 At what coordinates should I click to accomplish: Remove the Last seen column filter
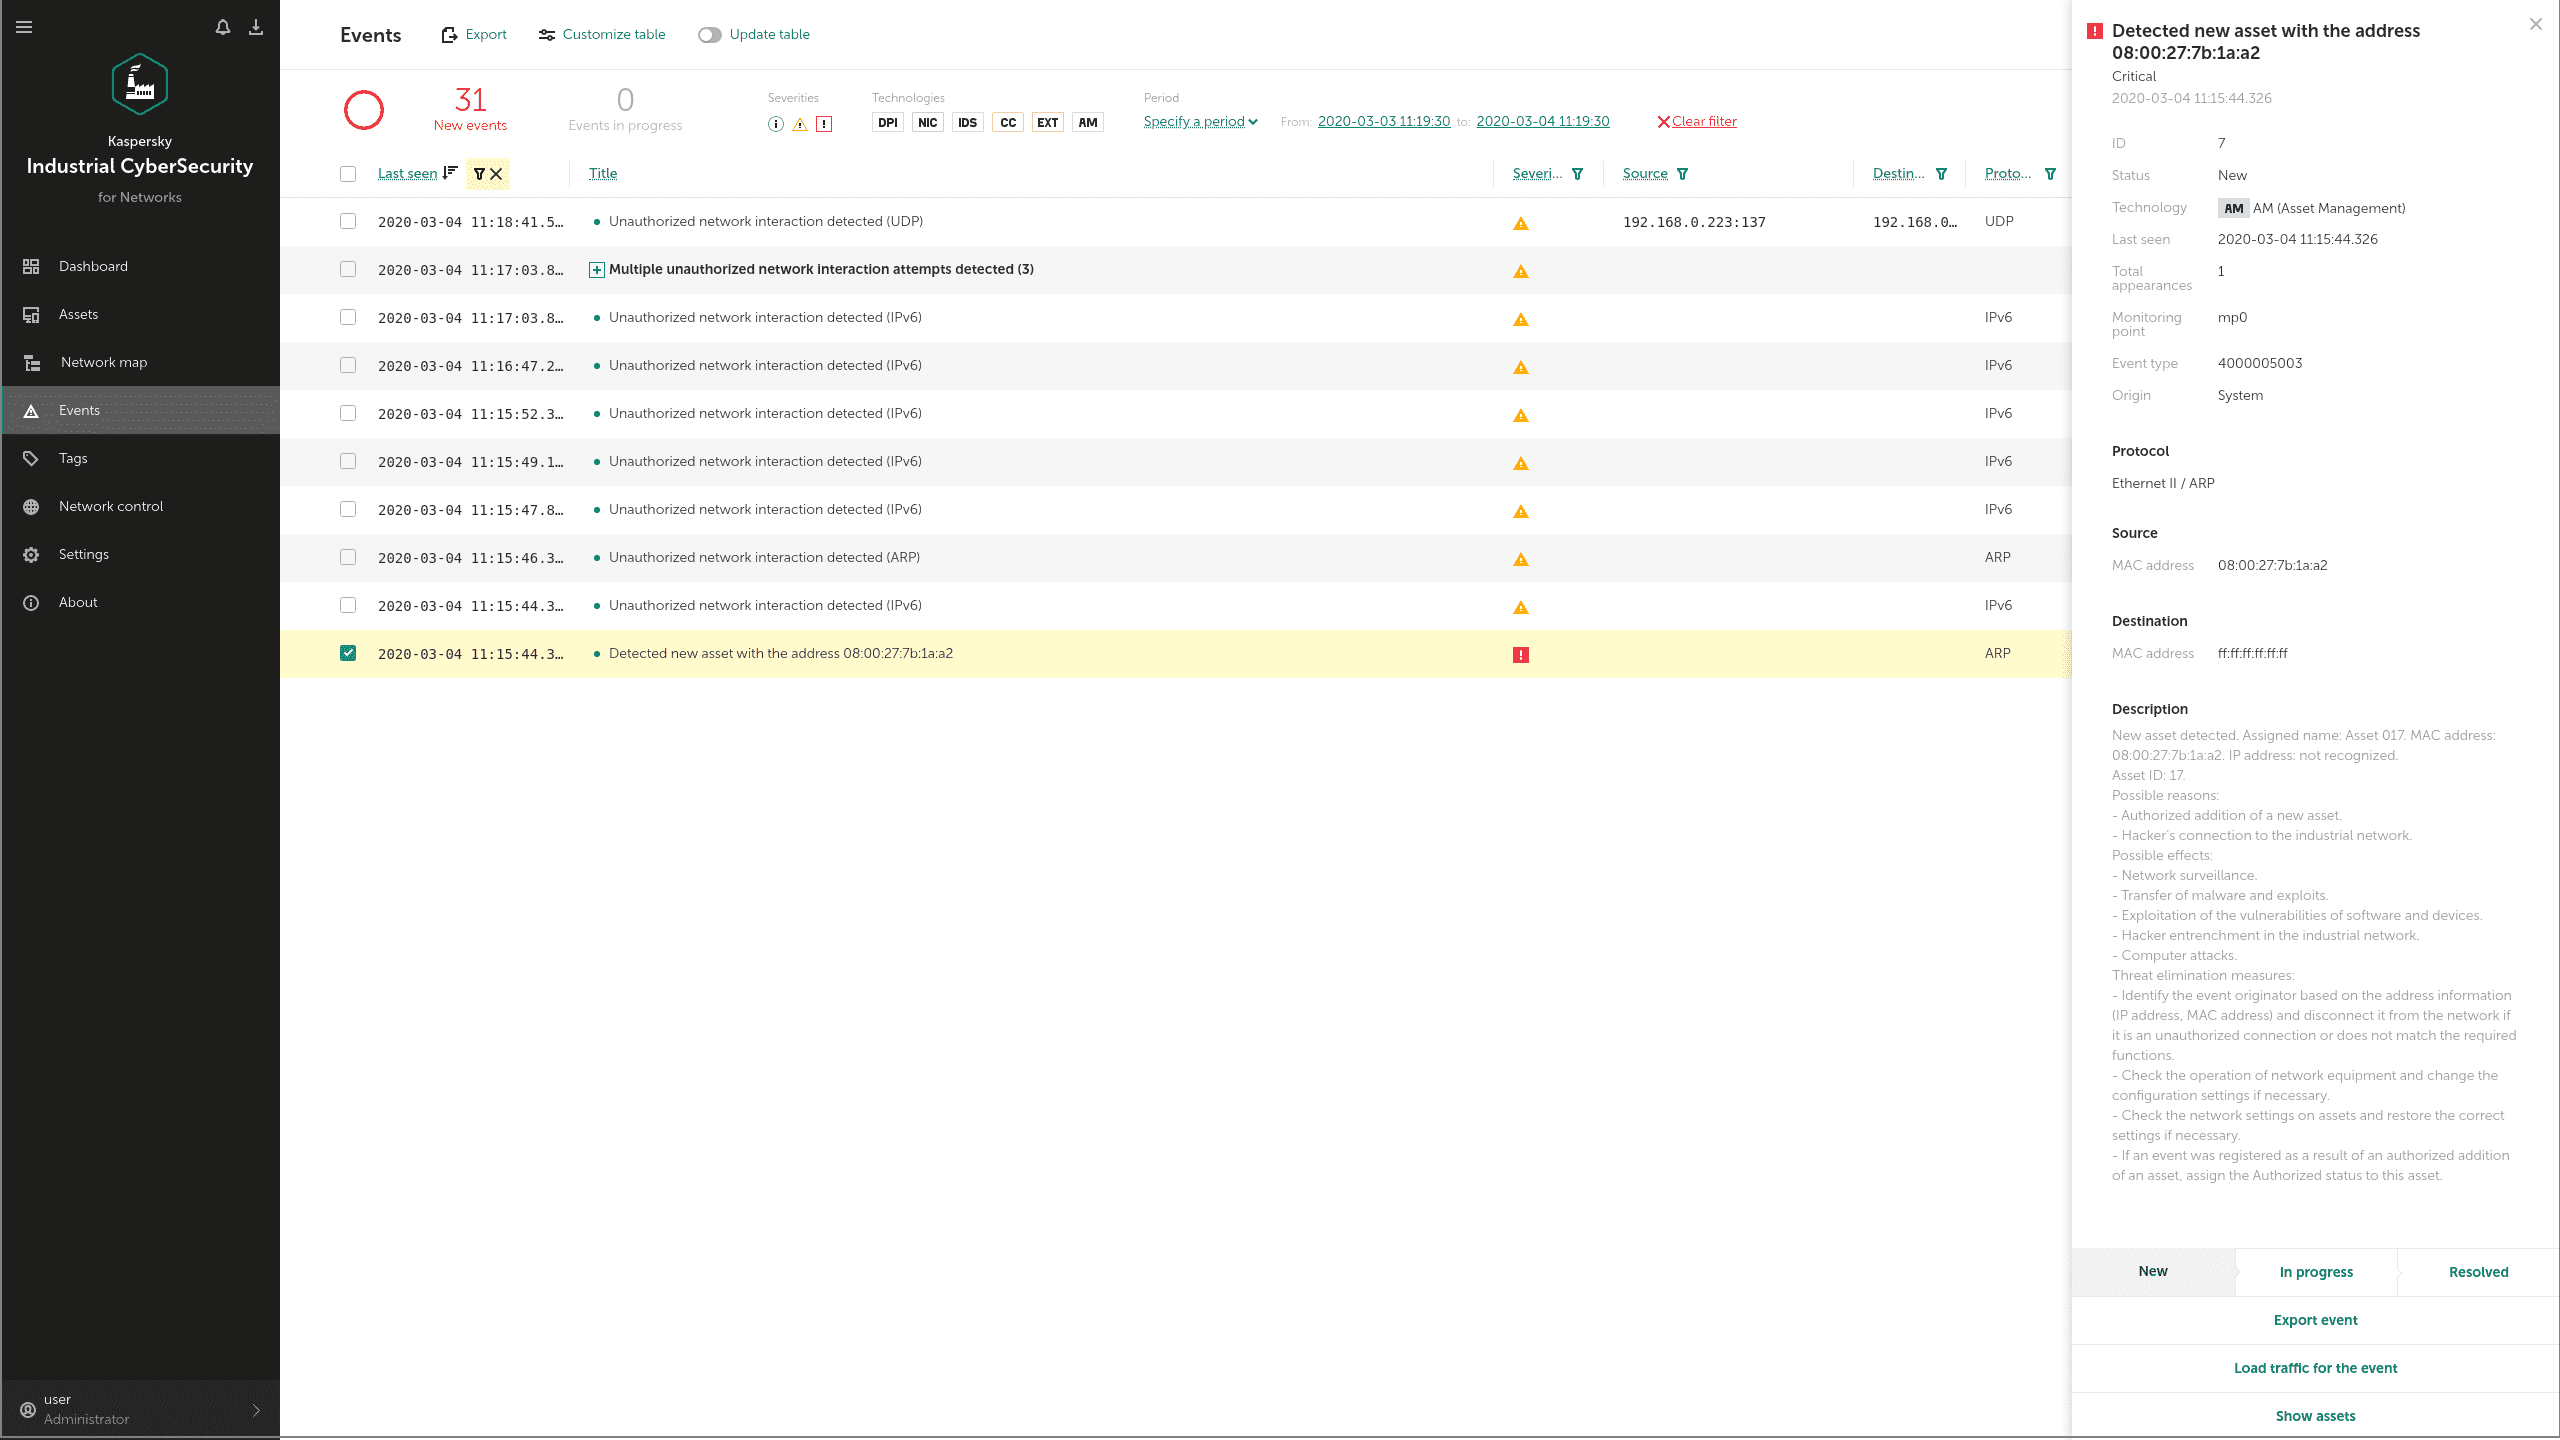(496, 174)
